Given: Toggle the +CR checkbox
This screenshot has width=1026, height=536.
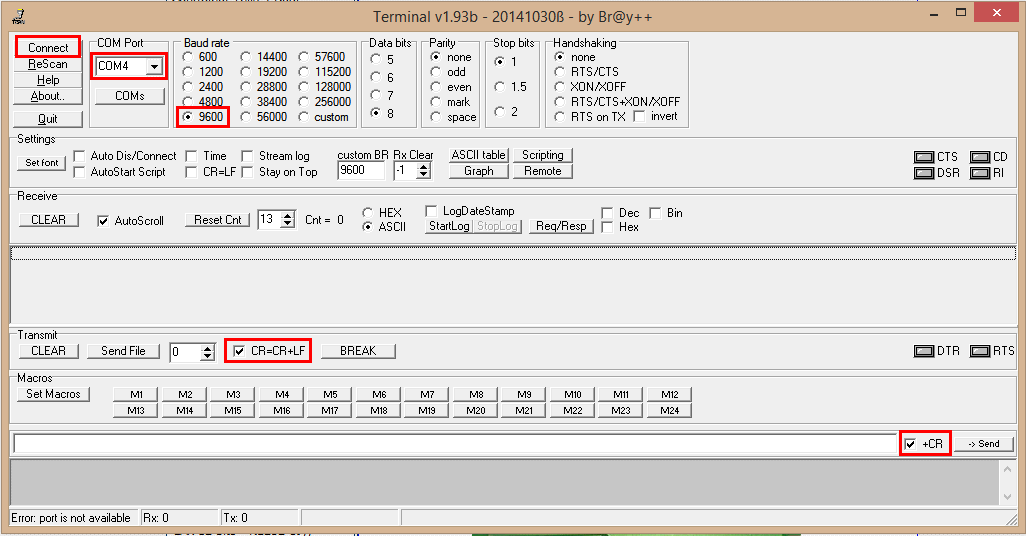Looking at the screenshot, I should pos(910,444).
